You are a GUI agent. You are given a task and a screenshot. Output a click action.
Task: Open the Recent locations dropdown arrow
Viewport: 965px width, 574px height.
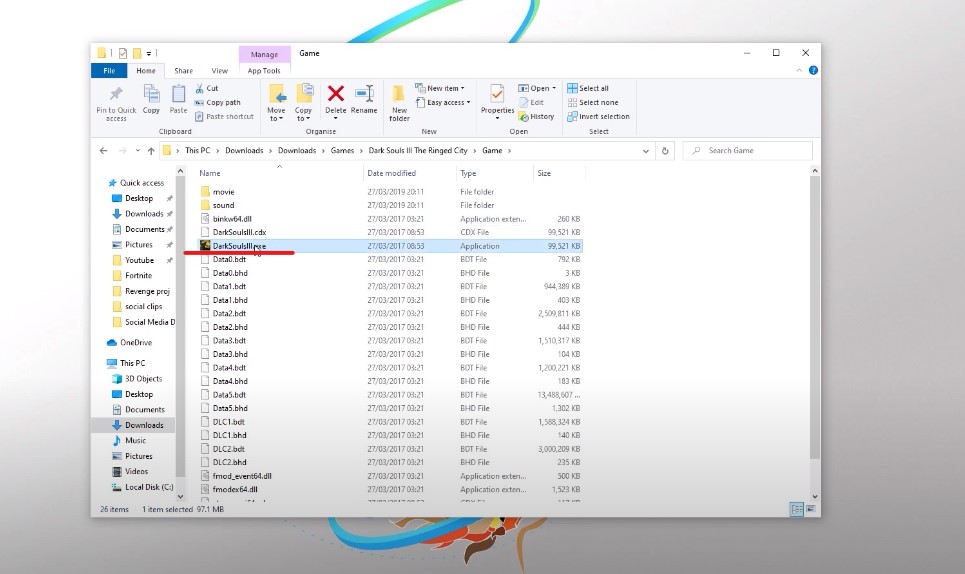pyautogui.click(x=138, y=151)
